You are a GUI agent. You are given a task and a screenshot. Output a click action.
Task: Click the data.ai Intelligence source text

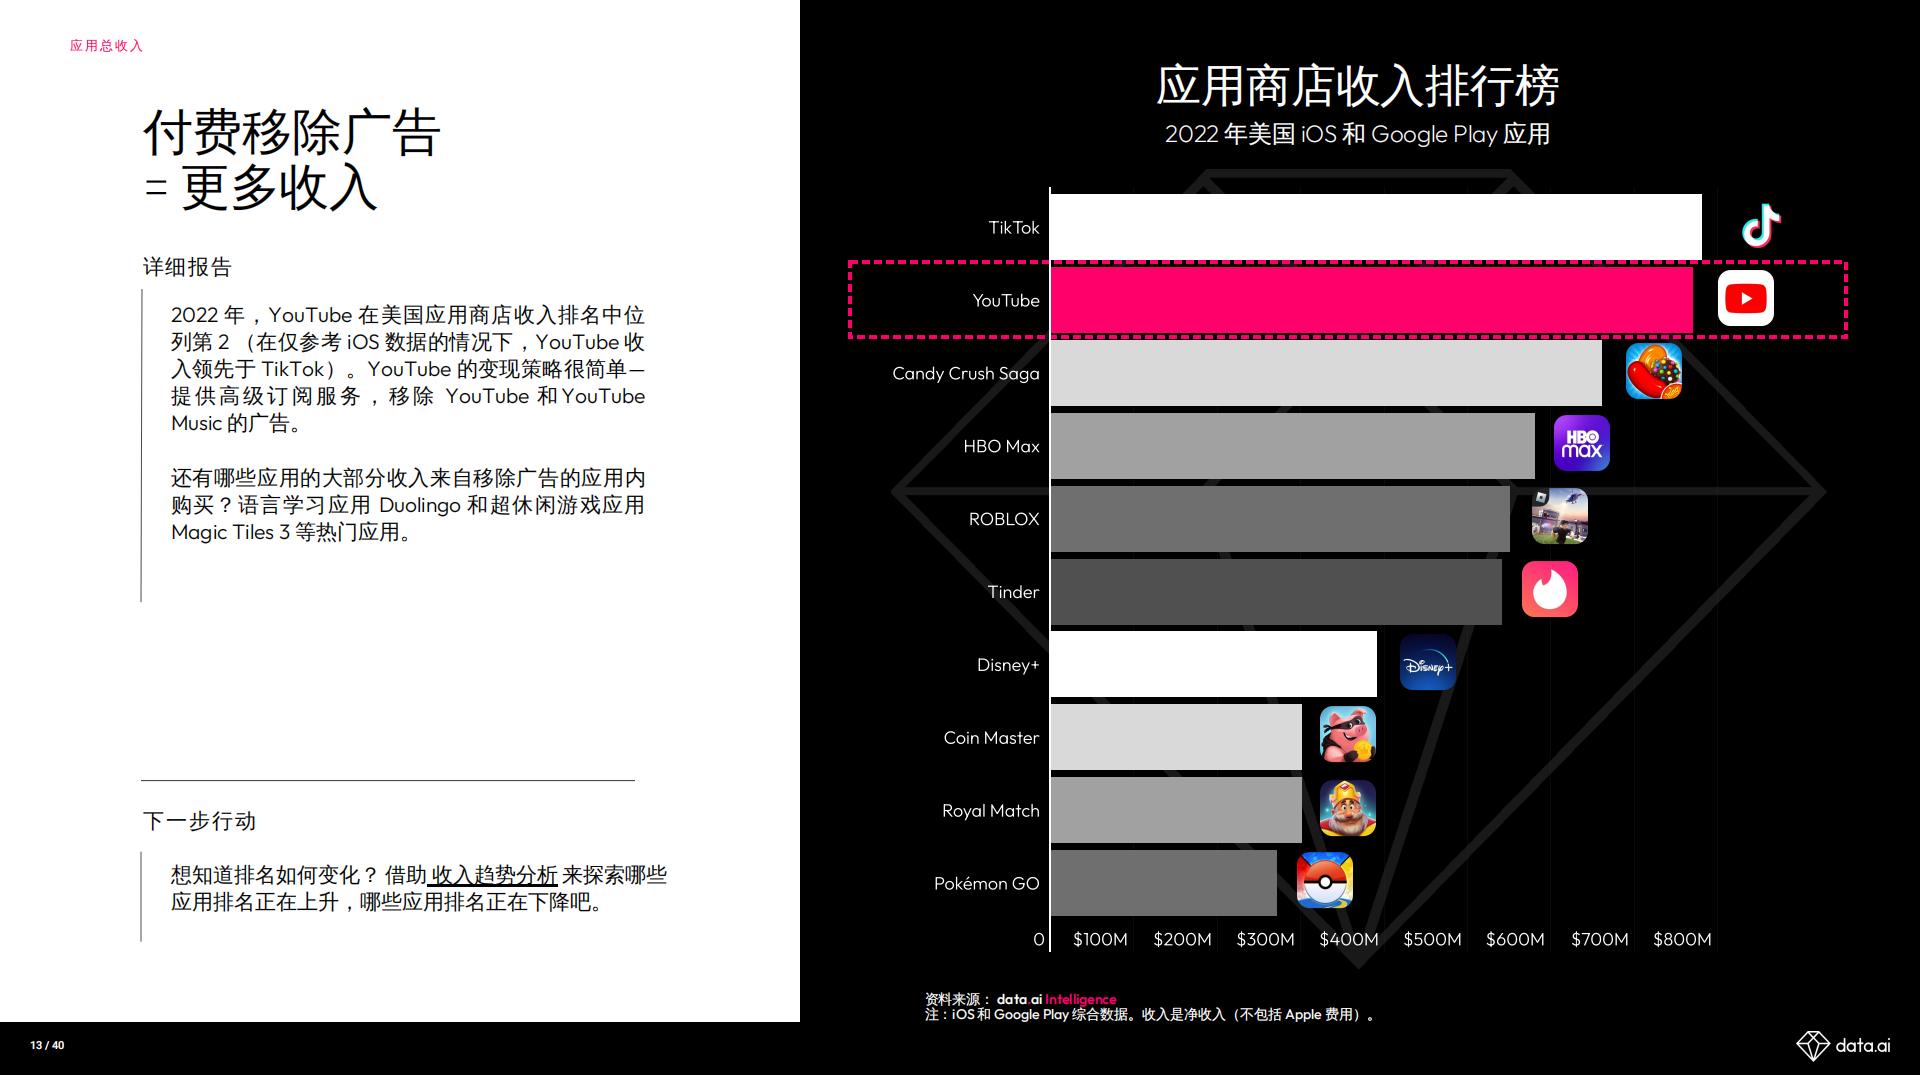pyautogui.click(x=1056, y=999)
